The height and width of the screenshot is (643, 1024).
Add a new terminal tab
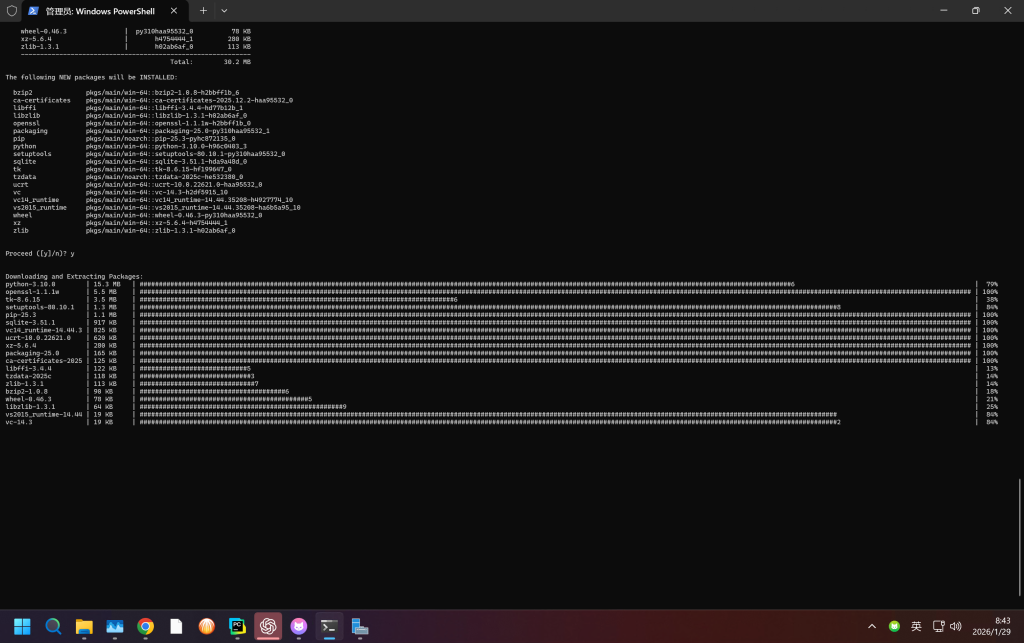pyautogui.click(x=203, y=10)
